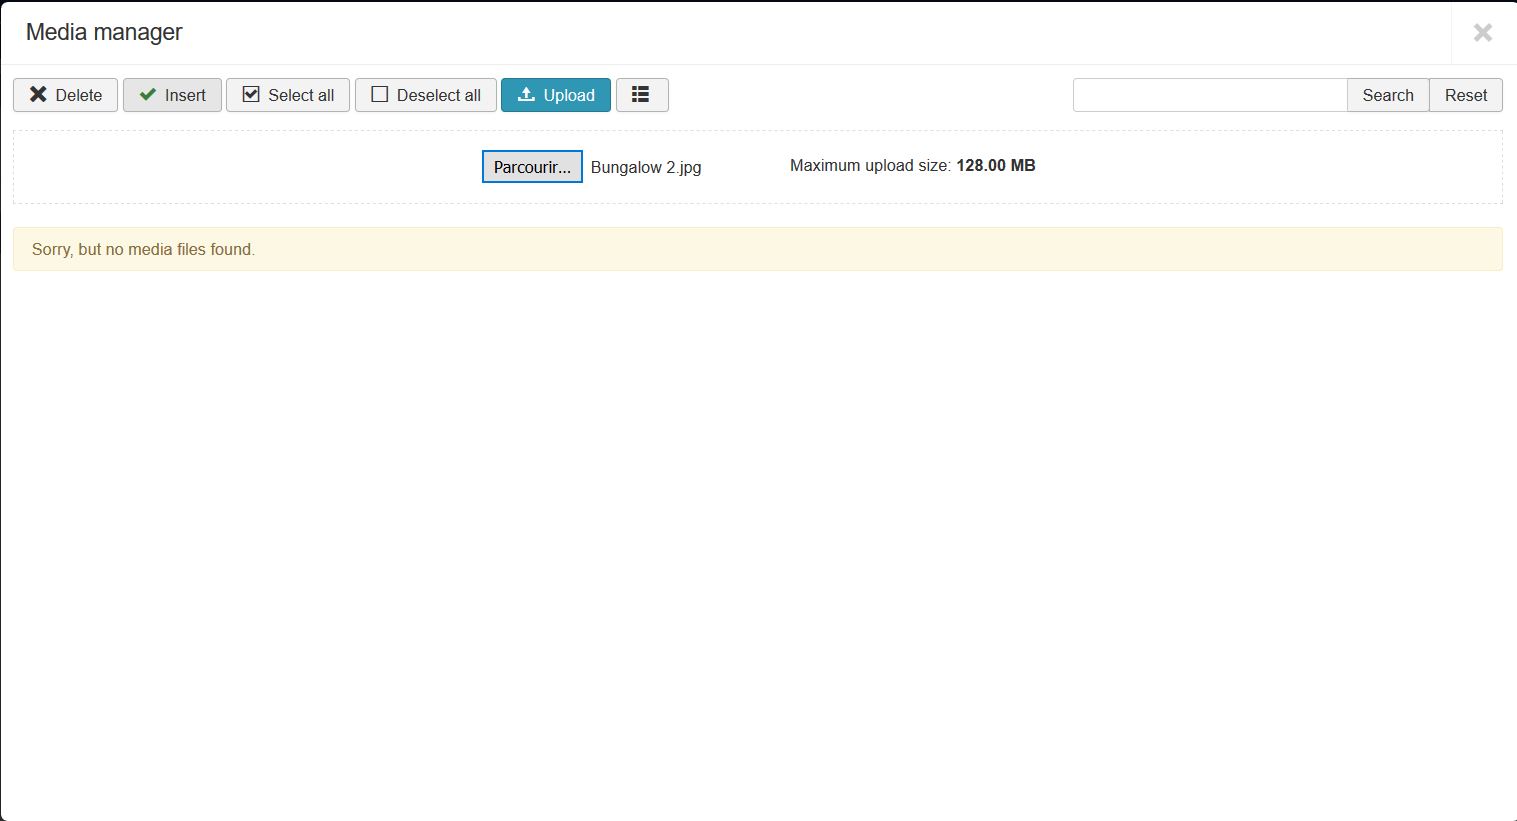Switch to list view with the list icon
This screenshot has width=1517, height=821.
point(641,94)
